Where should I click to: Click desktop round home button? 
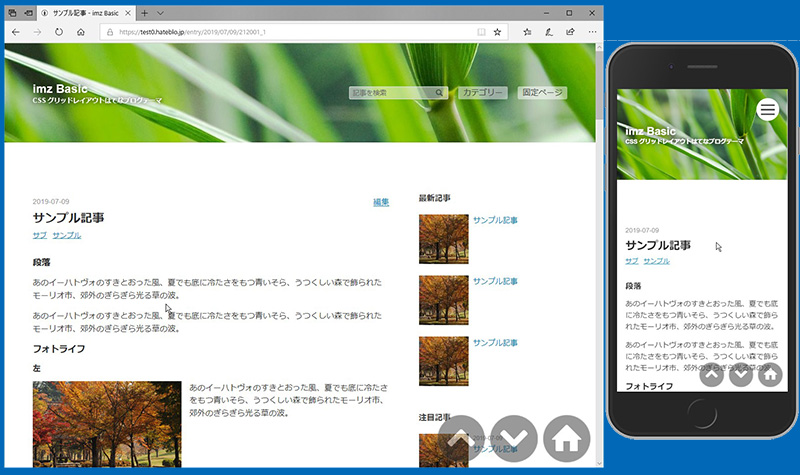click(x=567, y=439)
